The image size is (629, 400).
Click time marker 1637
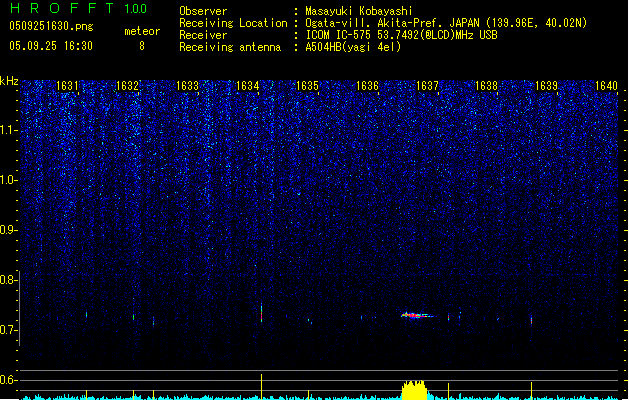[428, 86]
